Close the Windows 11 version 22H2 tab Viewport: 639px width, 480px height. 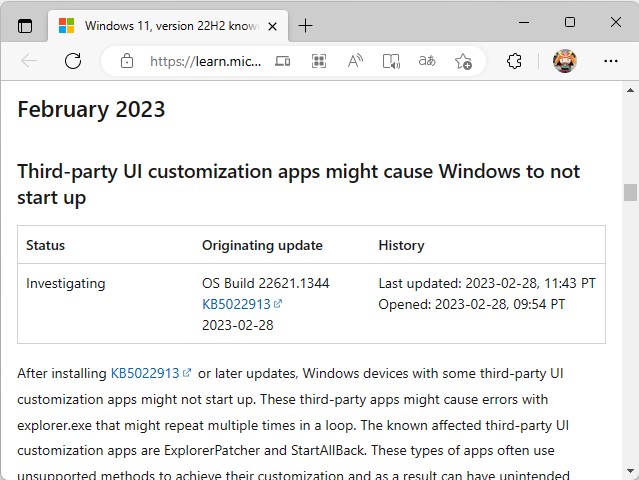(273, 26)
